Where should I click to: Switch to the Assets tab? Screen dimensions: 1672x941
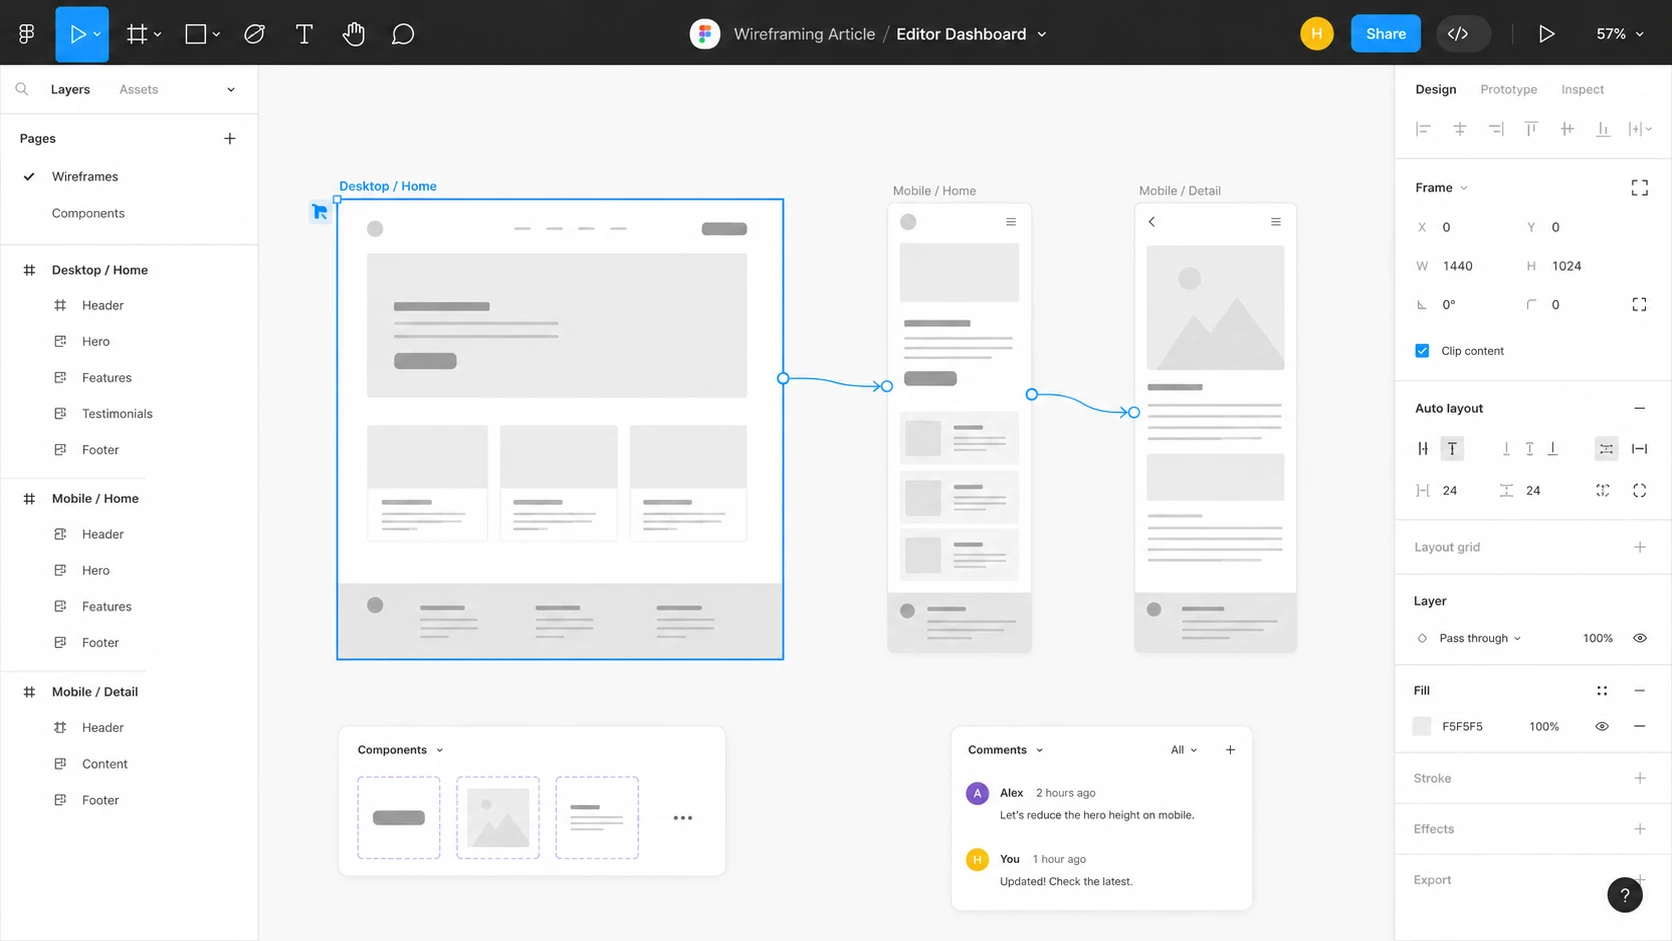coord(138,89)
